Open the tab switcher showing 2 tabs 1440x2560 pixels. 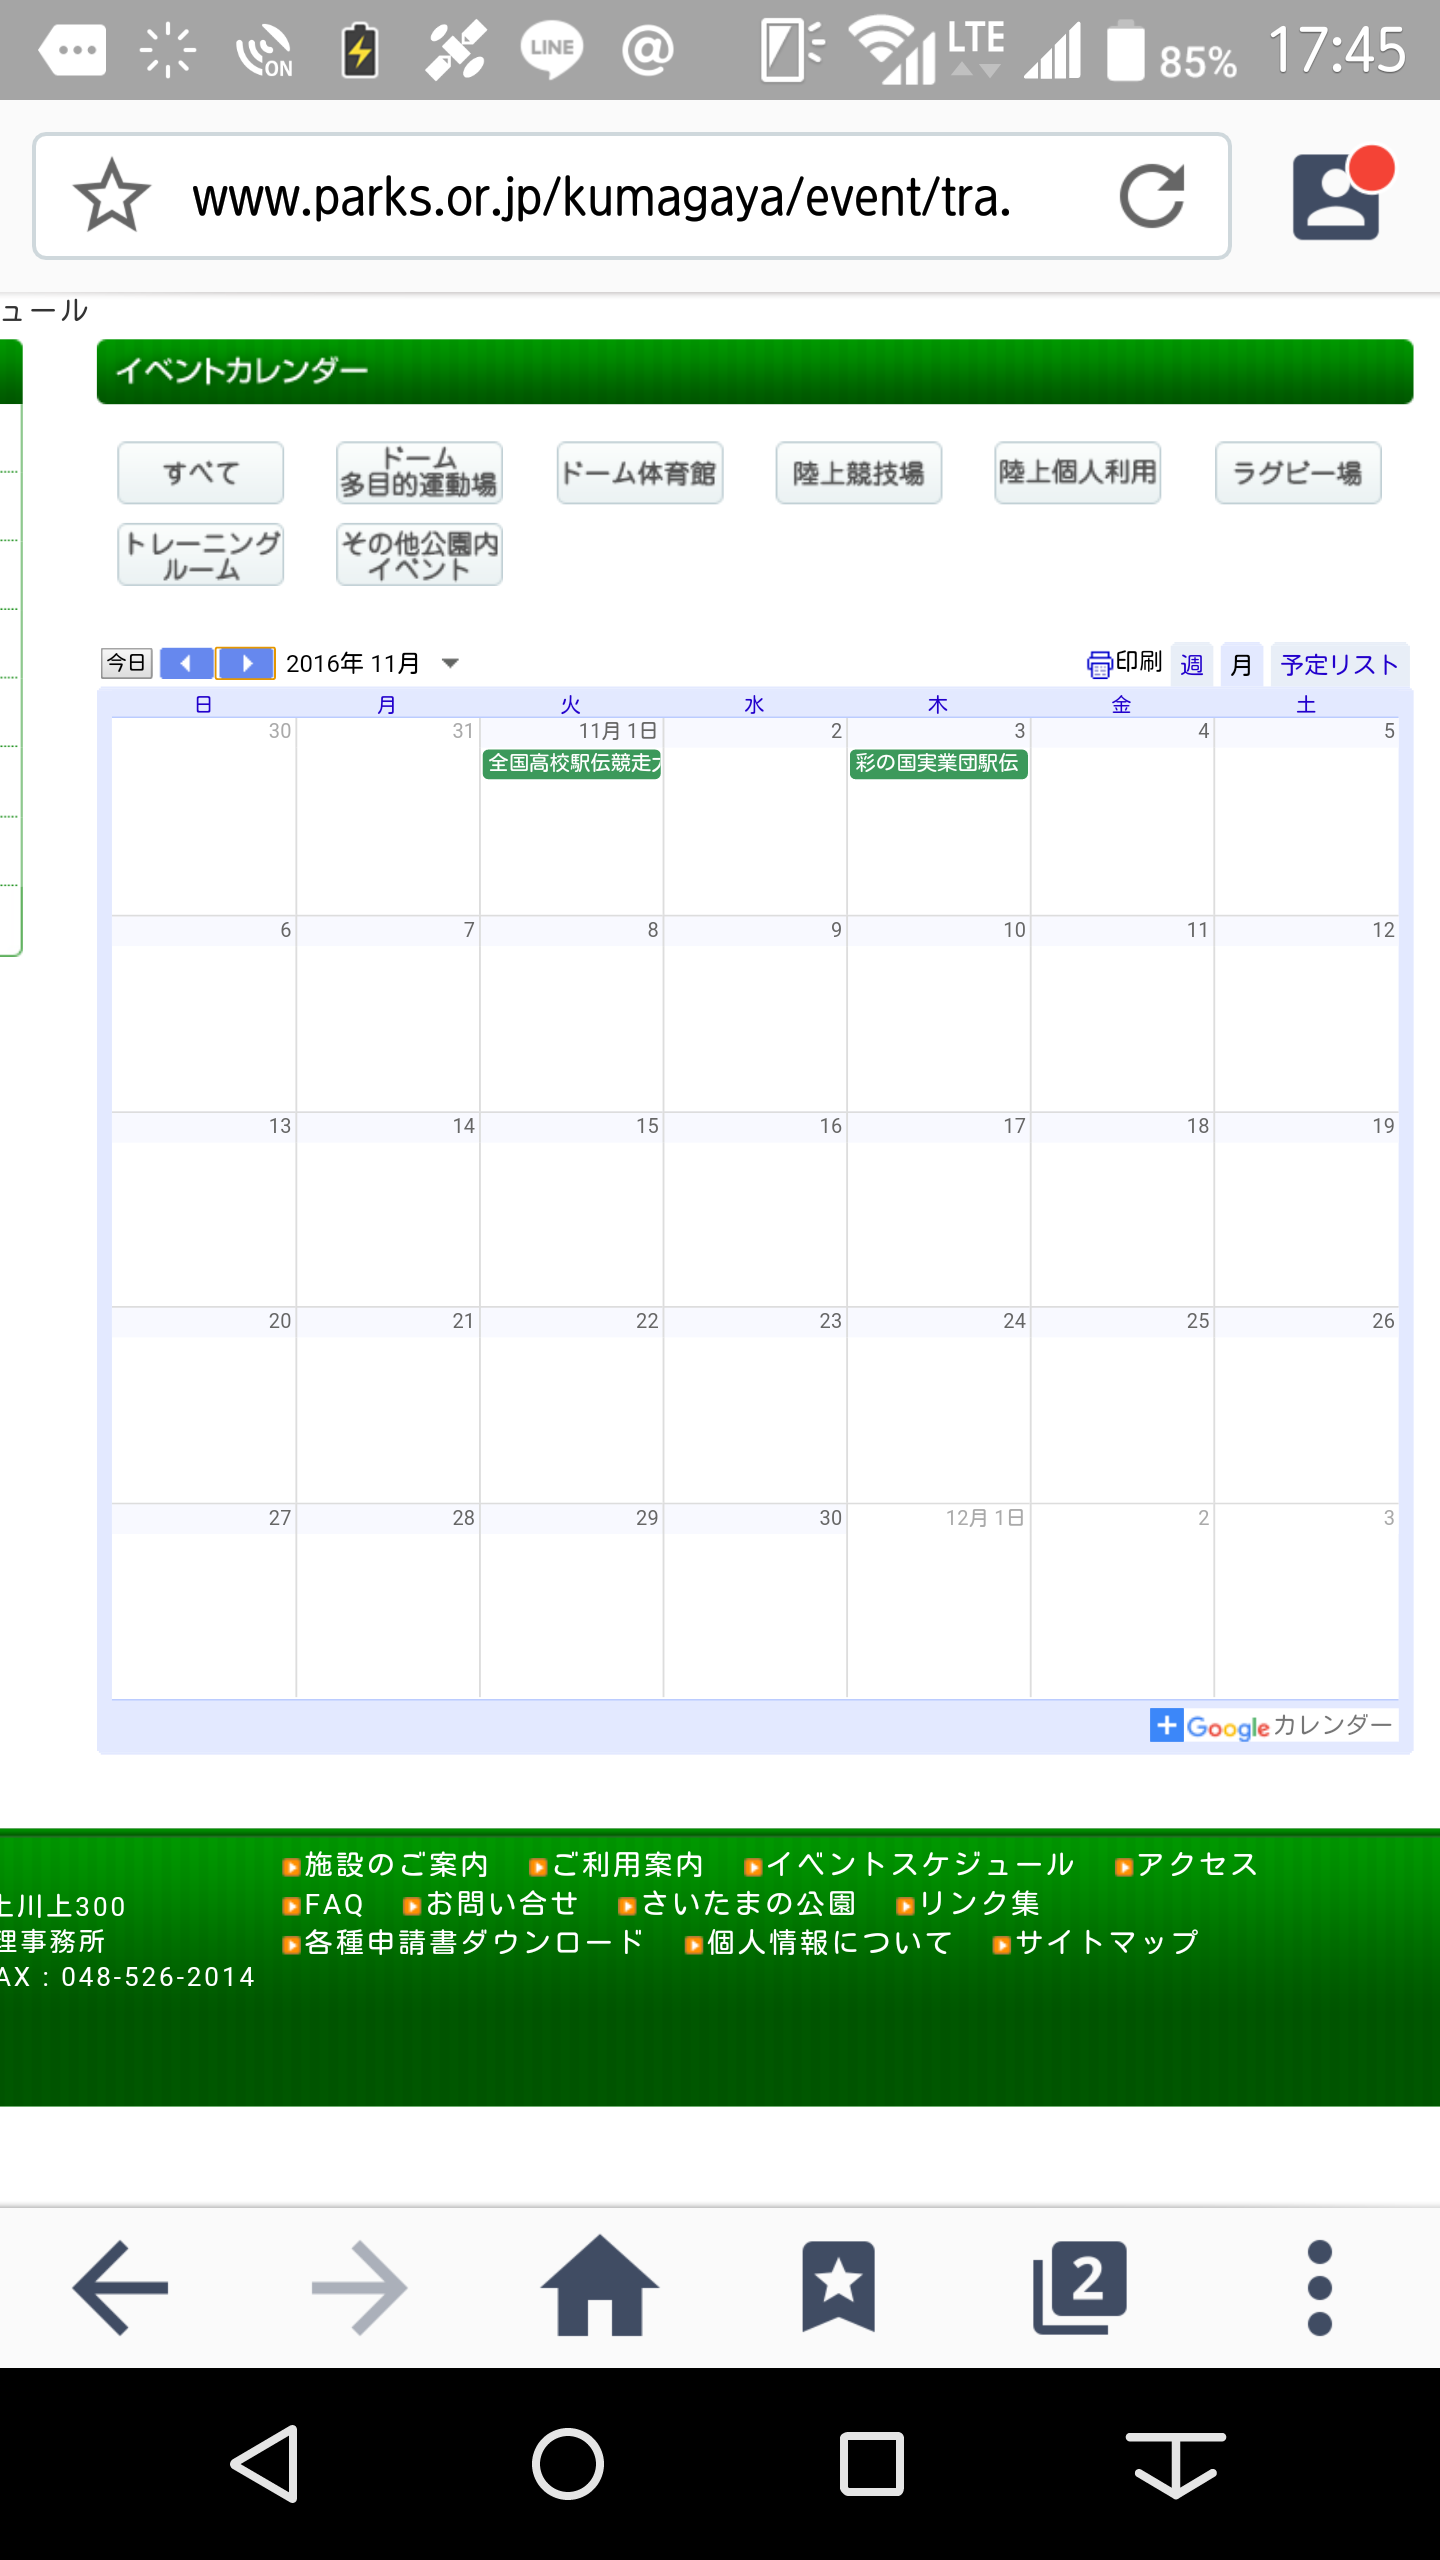click(1079, 2286)
